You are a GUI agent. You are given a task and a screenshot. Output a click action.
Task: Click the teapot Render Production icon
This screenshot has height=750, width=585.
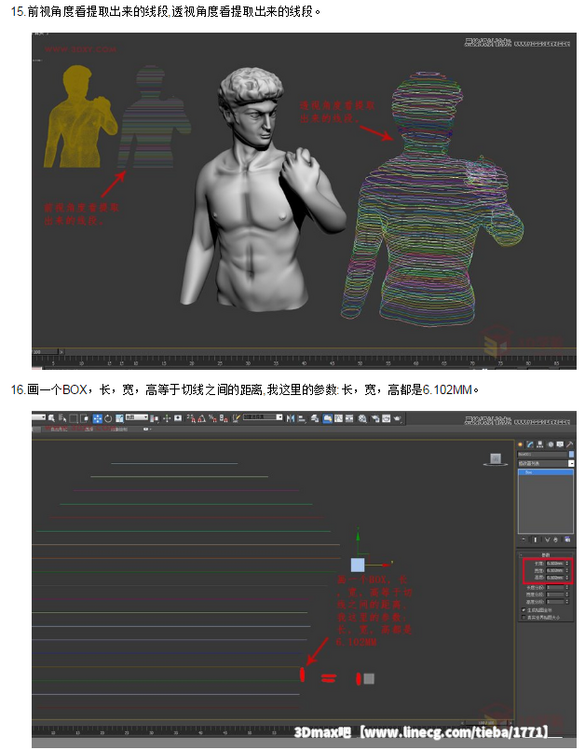[397, 418]
